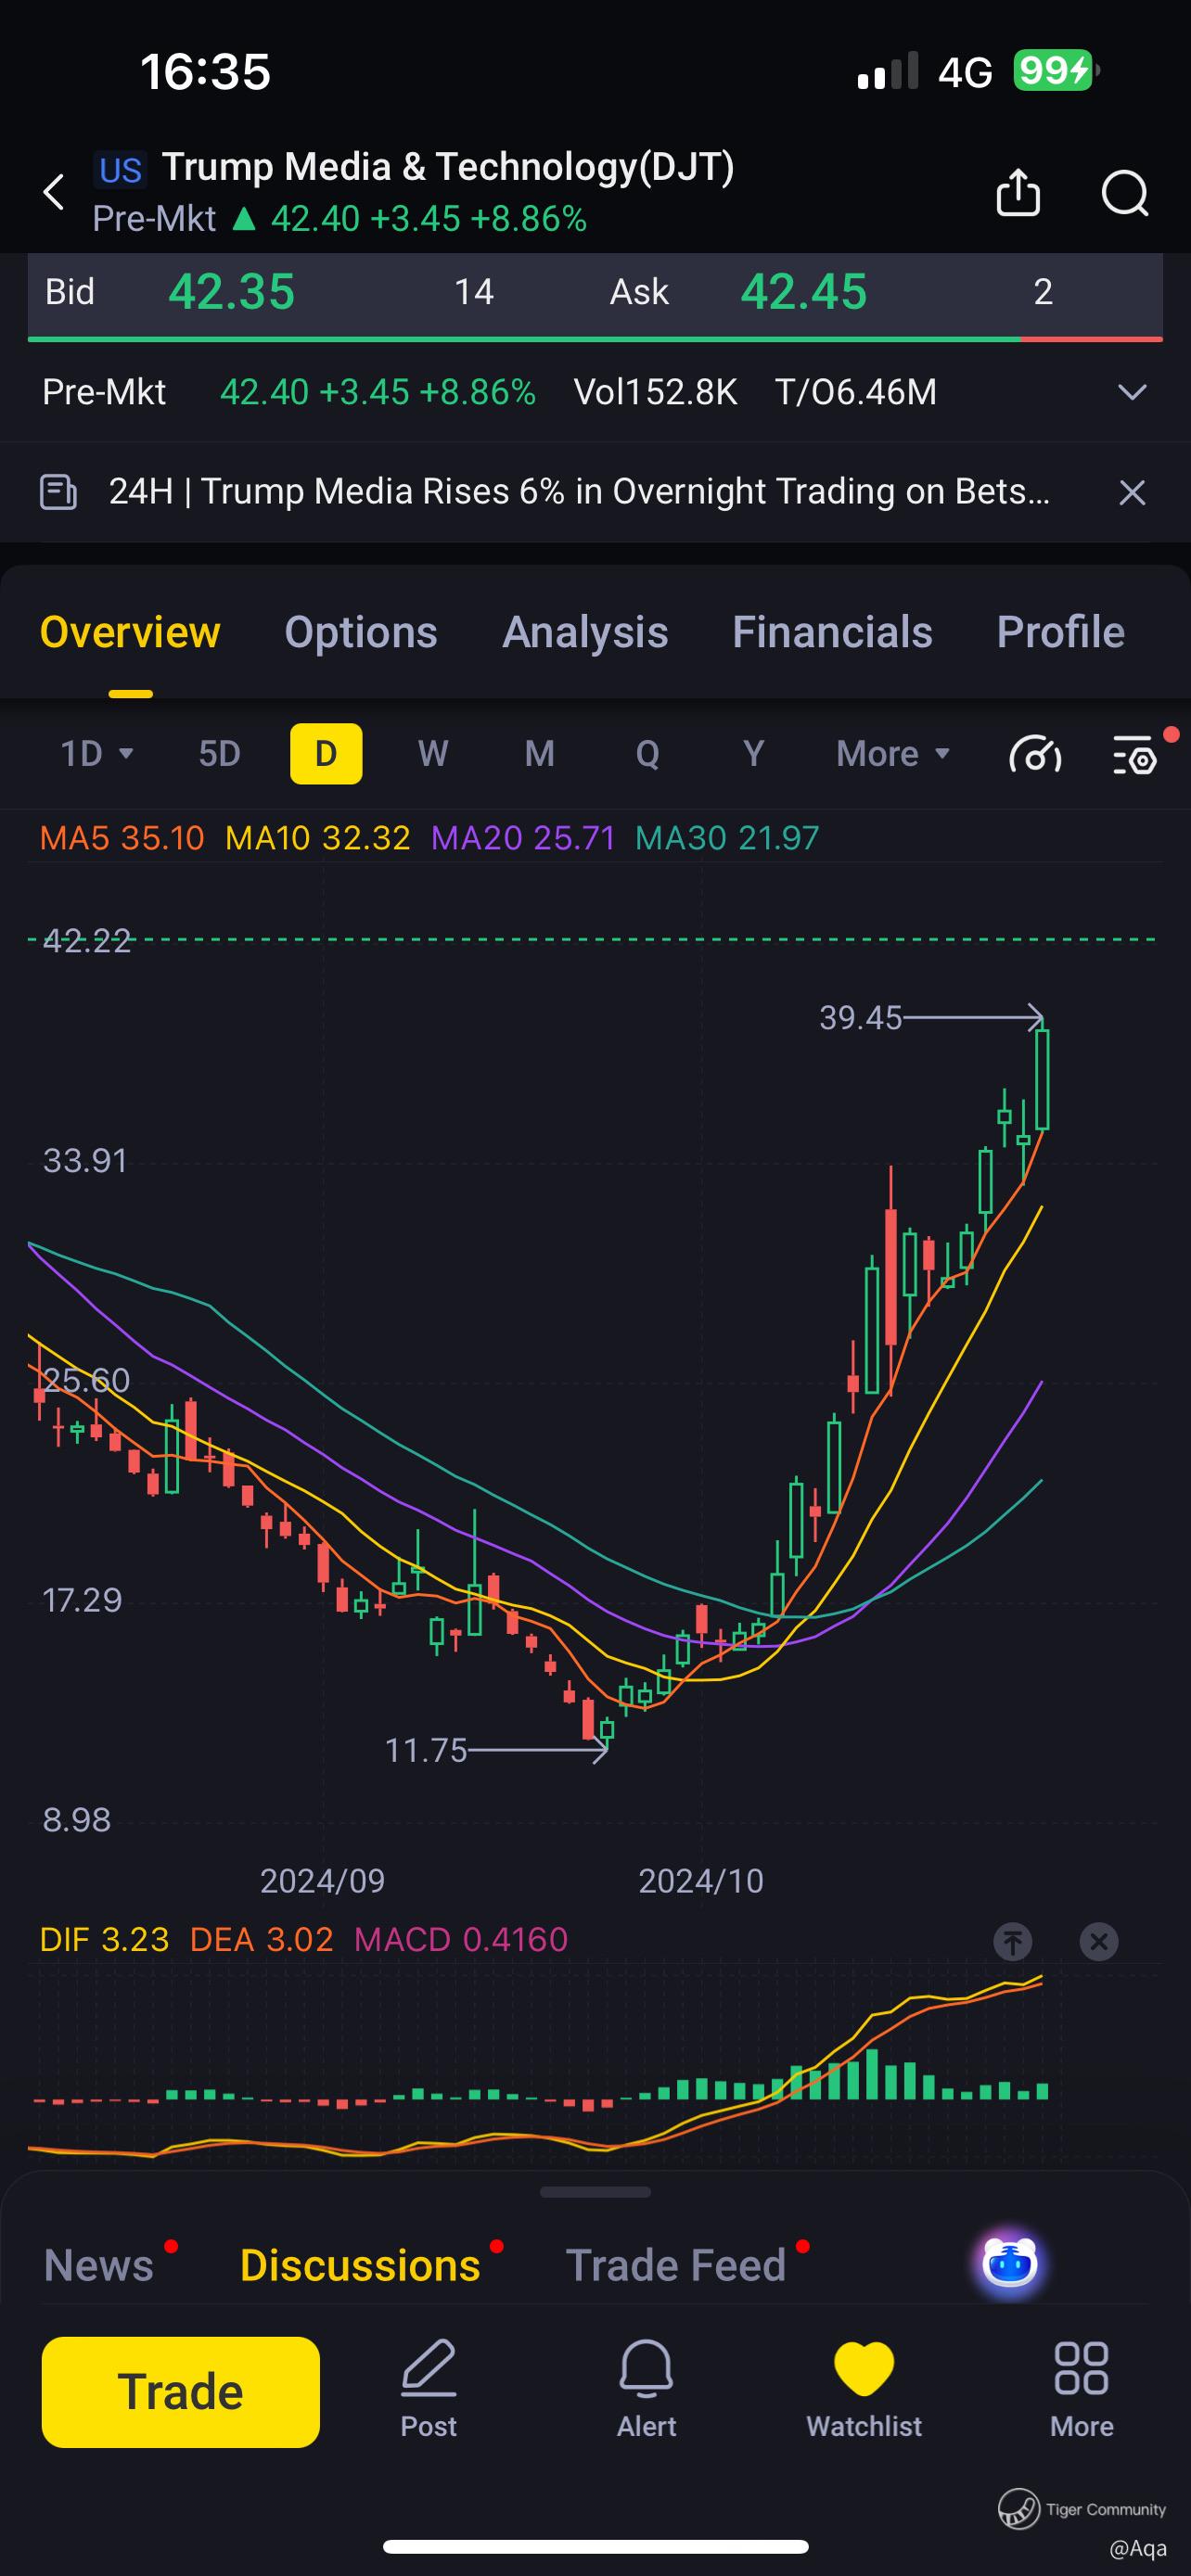Tap the MA30 21.97 indicator label
1191x2576 pixels.
click(x=727, y=837)
